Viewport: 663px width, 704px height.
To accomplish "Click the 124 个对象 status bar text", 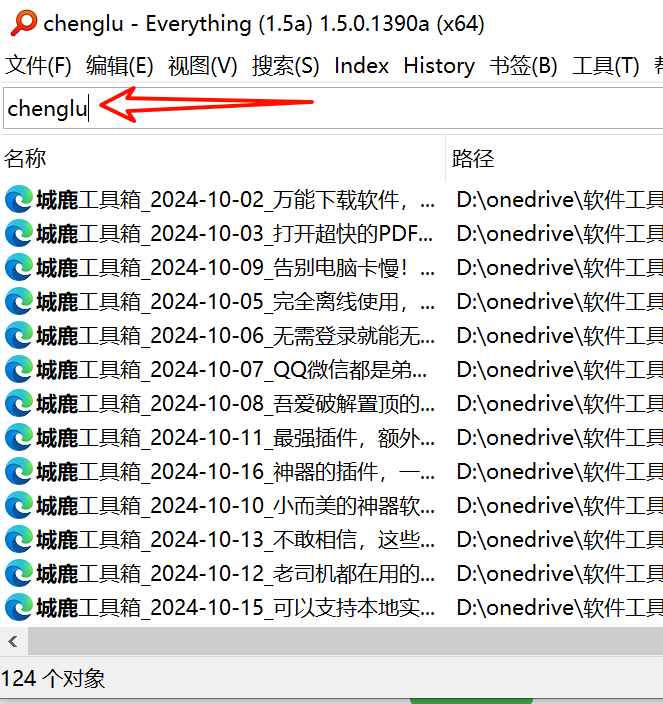I will point(53,678).
